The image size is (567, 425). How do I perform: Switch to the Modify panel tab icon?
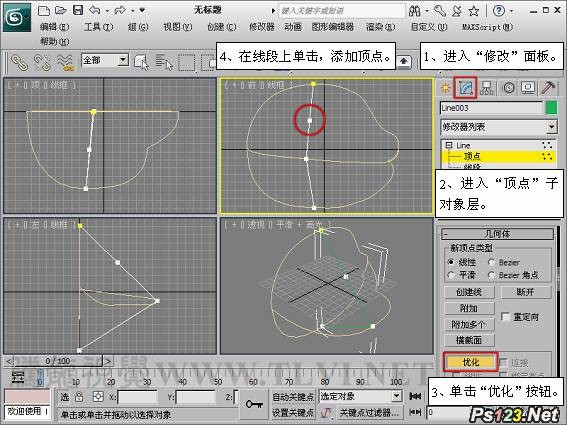(466, 88)
